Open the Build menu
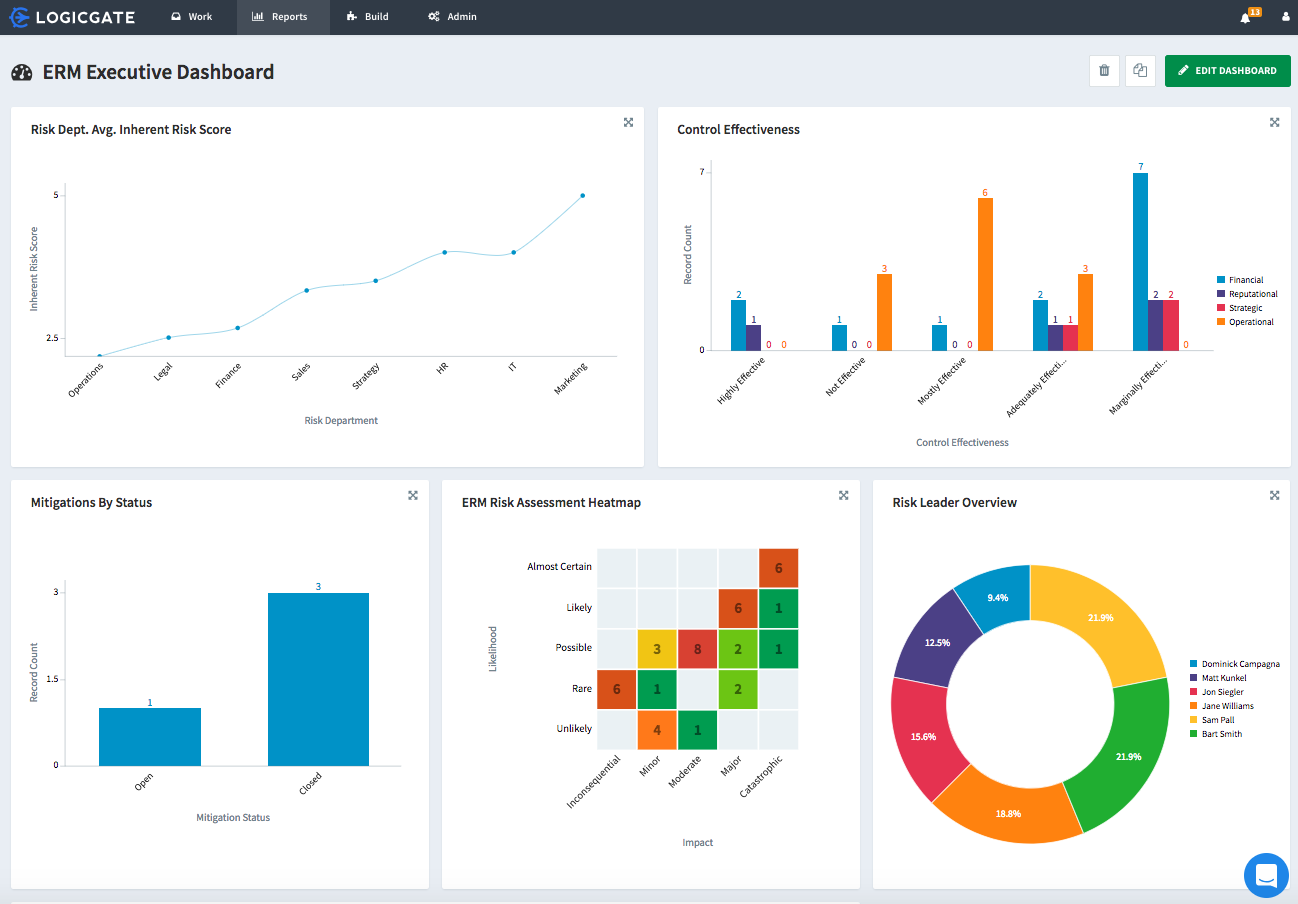This screenshot has width=1298, height=904. pos(367,17)
